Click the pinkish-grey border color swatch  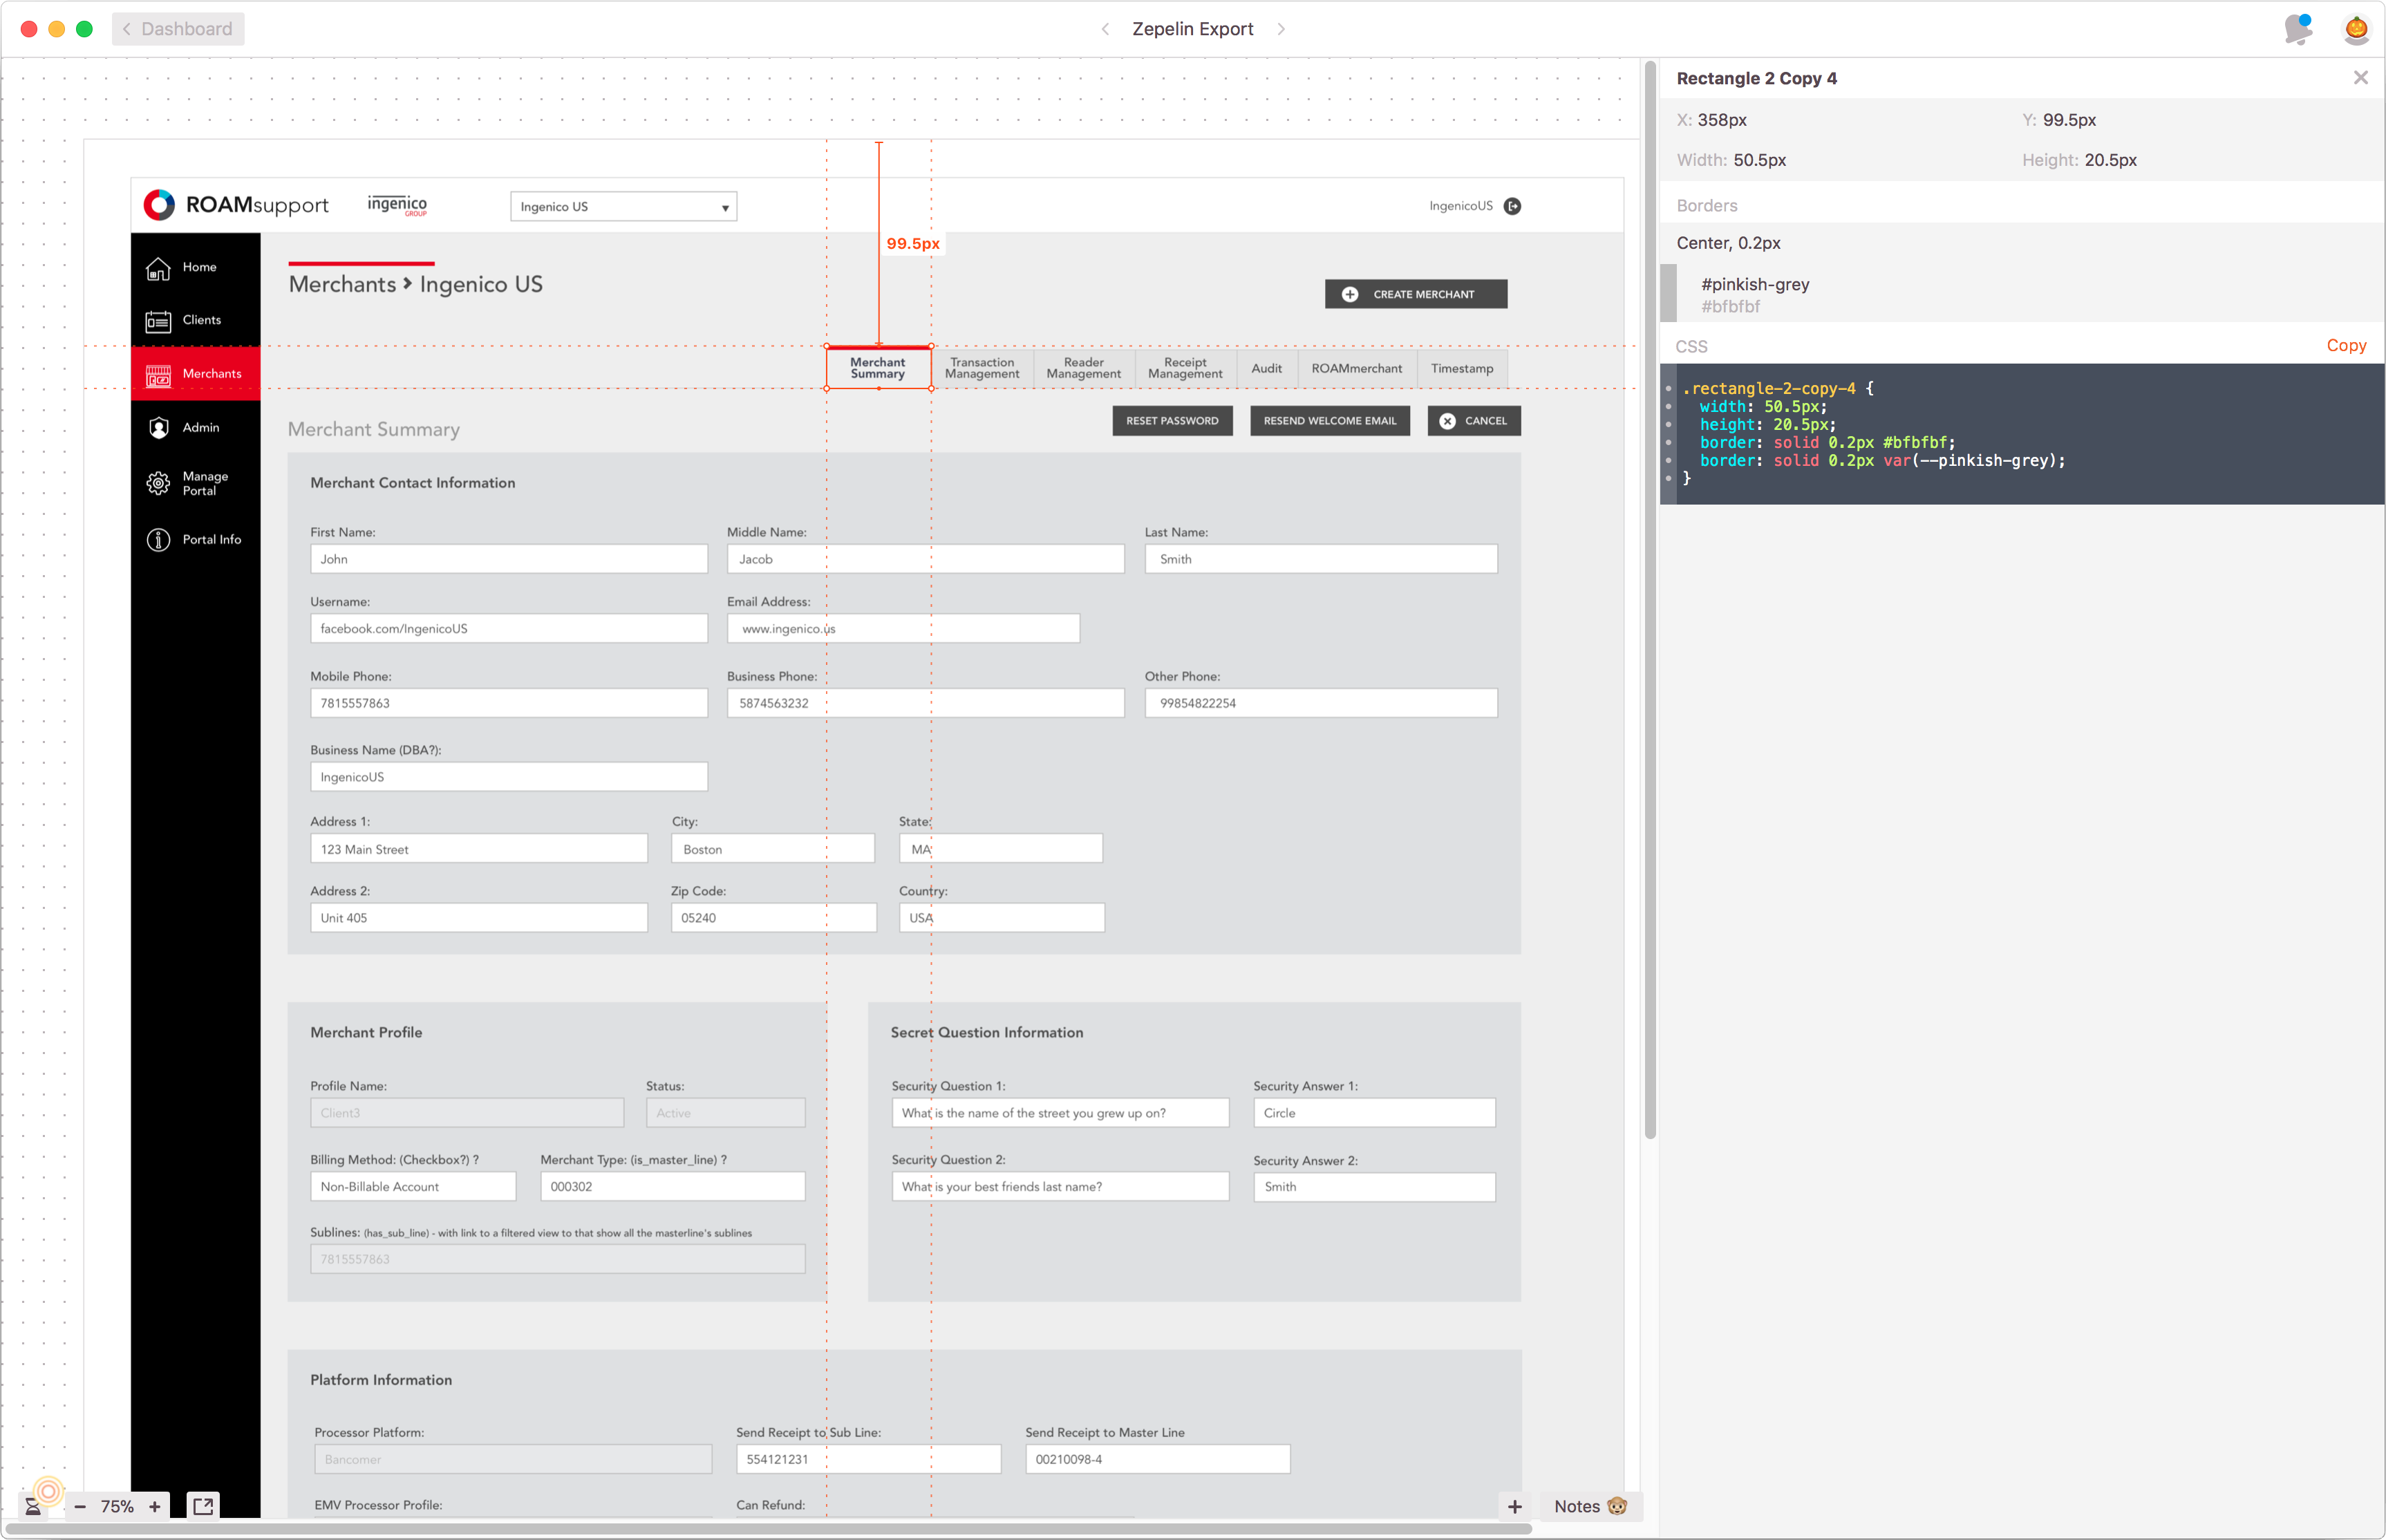(x=1668, y=293)
